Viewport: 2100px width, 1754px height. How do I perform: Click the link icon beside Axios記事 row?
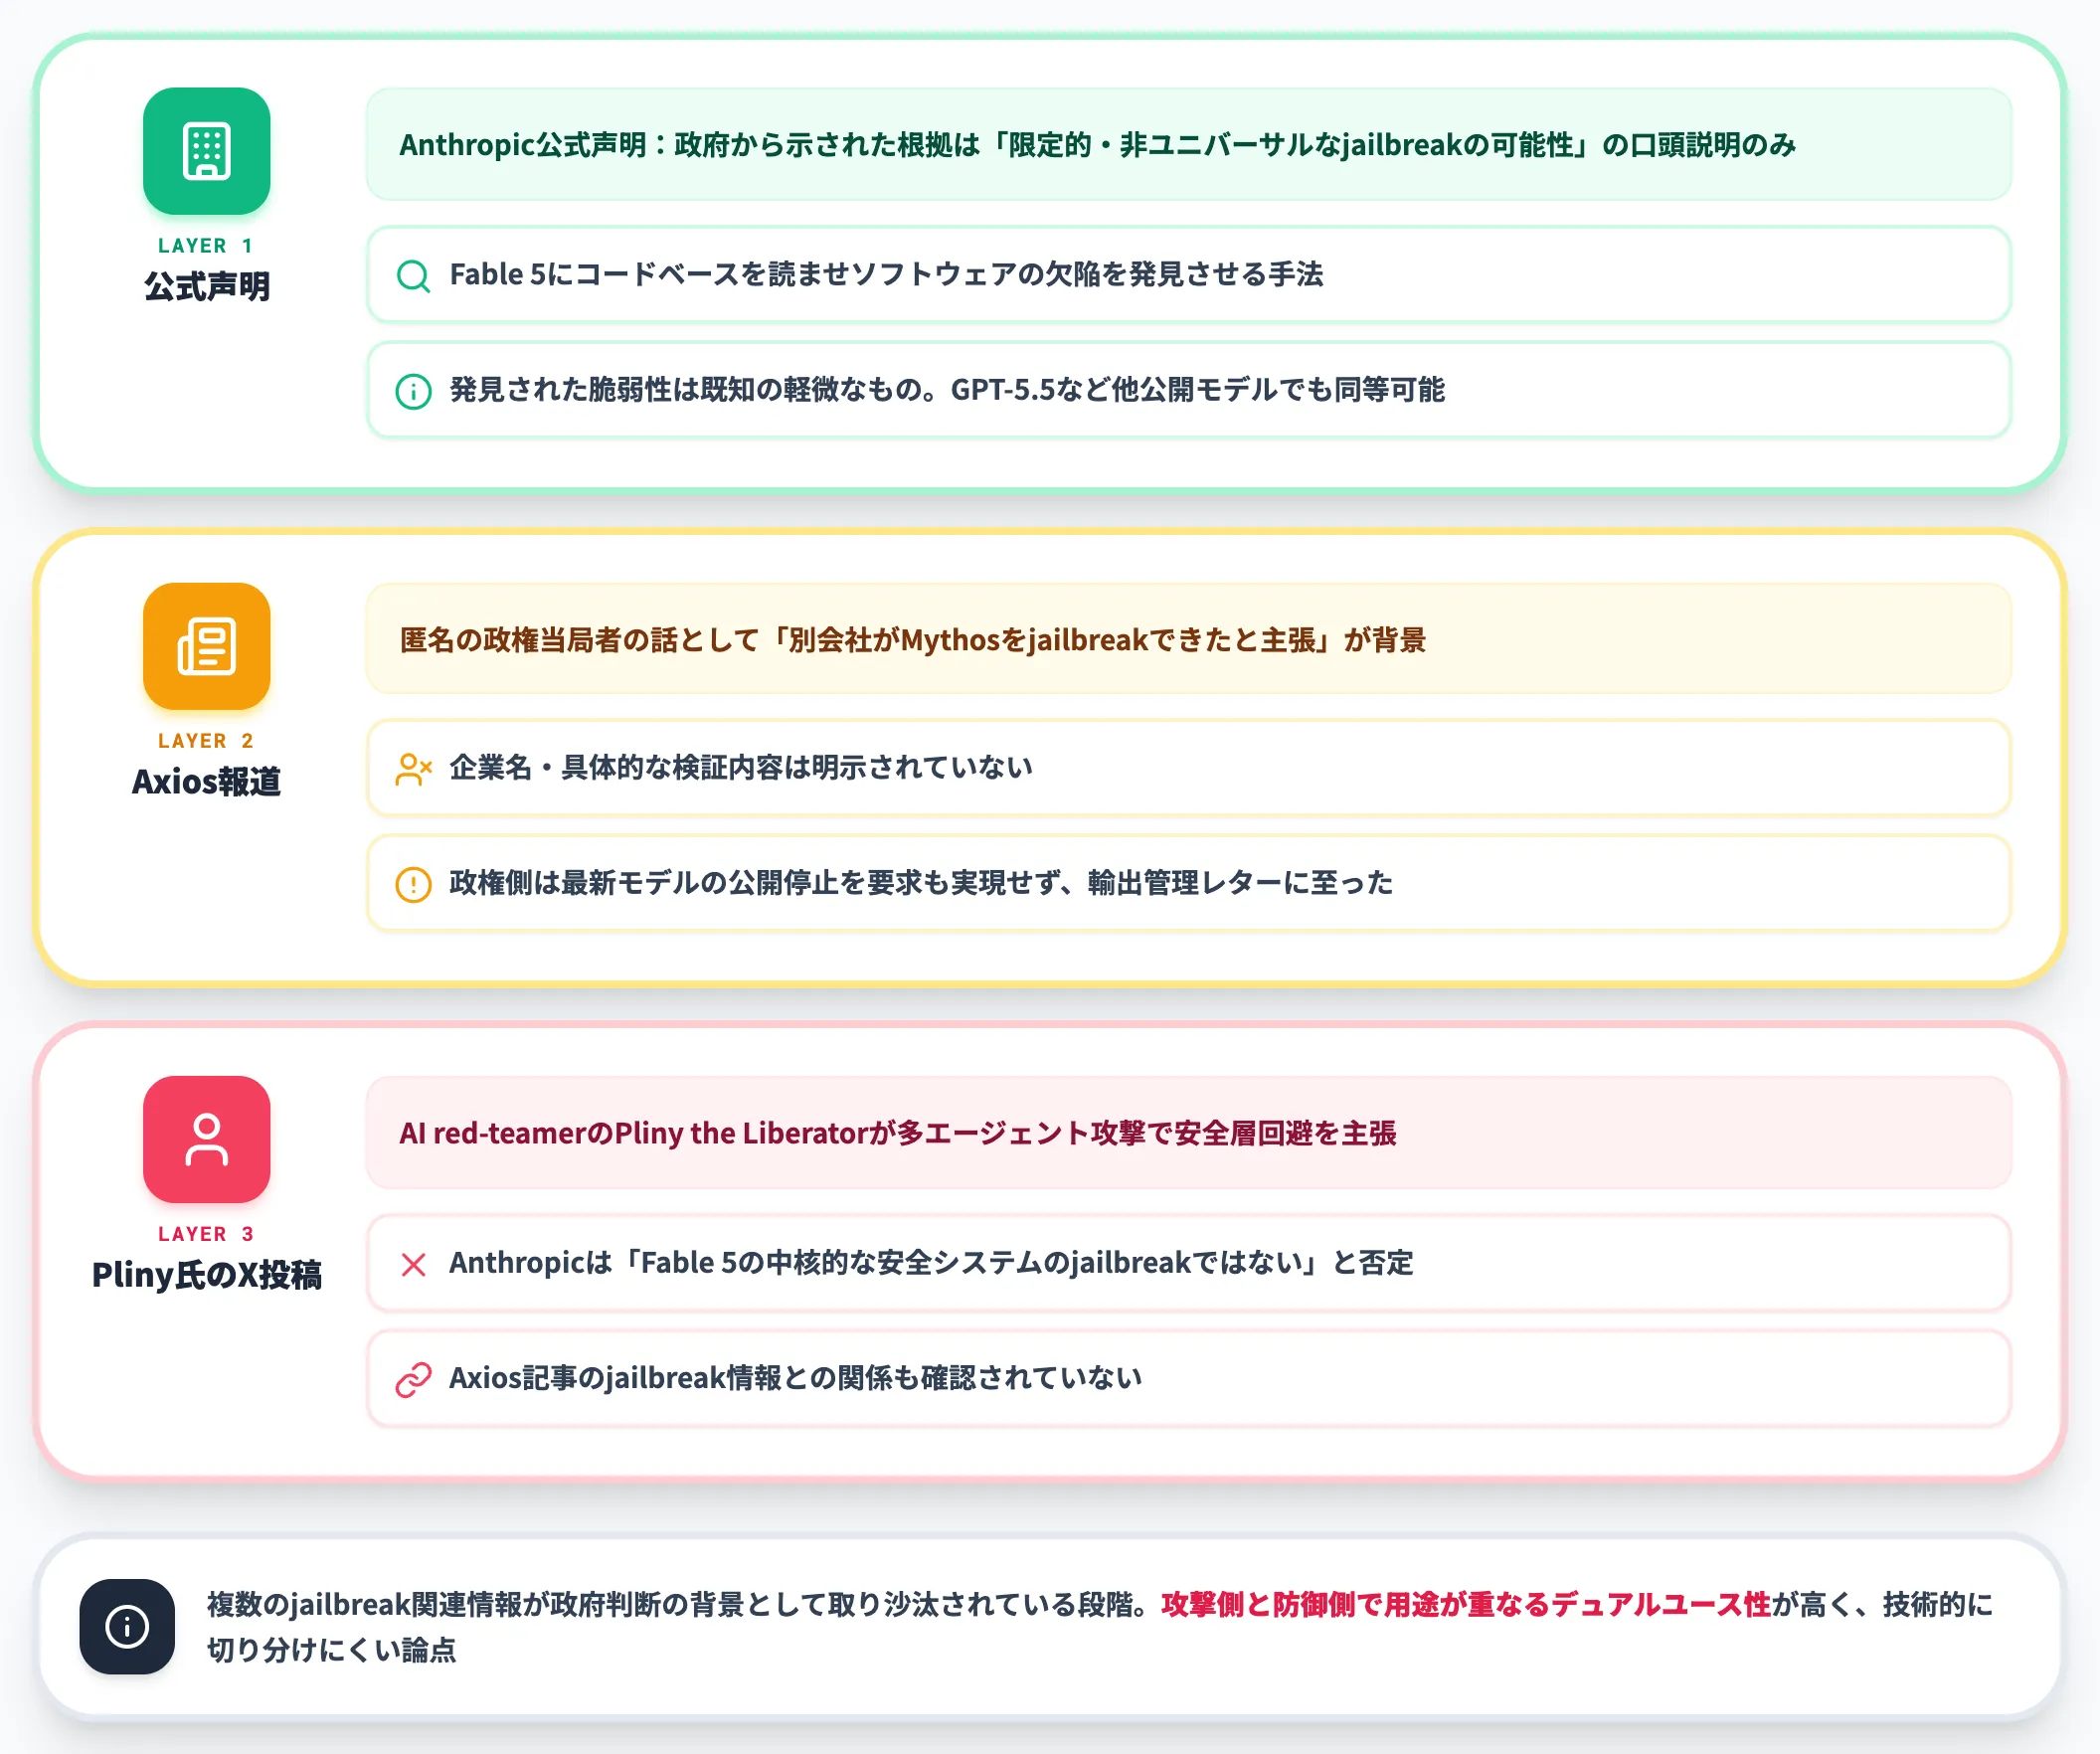coord(413,1379)
